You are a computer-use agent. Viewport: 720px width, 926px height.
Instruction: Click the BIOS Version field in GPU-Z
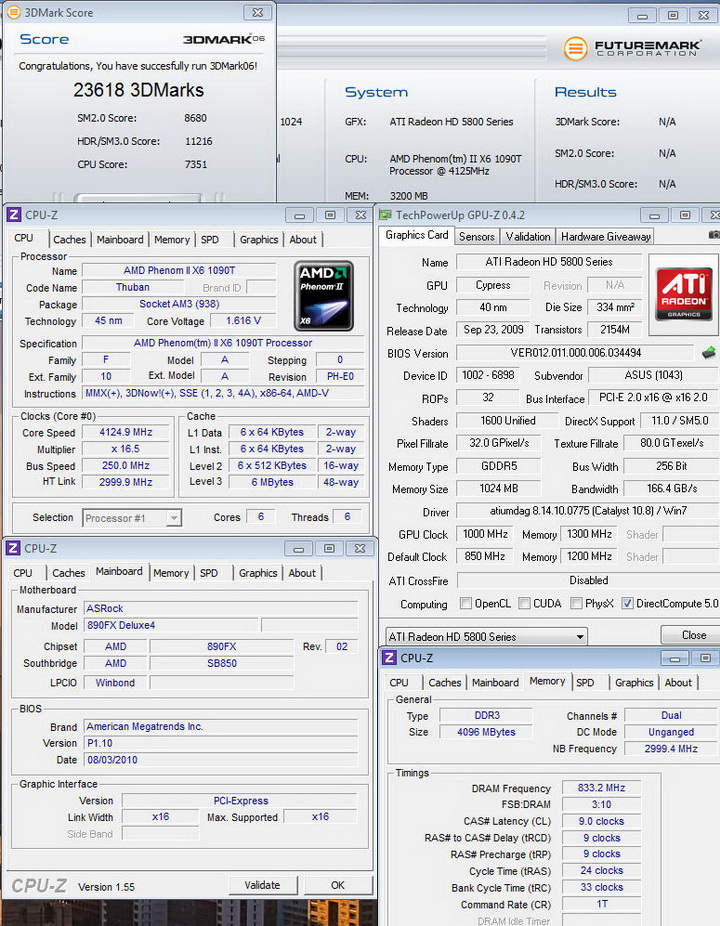[x=575, y=353]
